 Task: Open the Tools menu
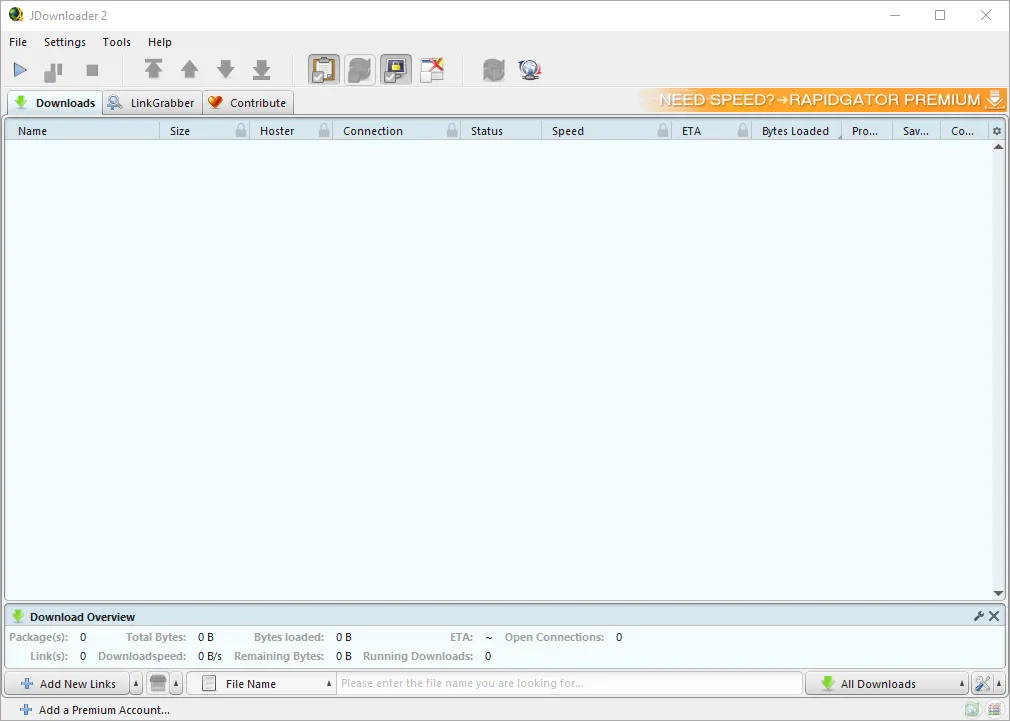point(117,42)
